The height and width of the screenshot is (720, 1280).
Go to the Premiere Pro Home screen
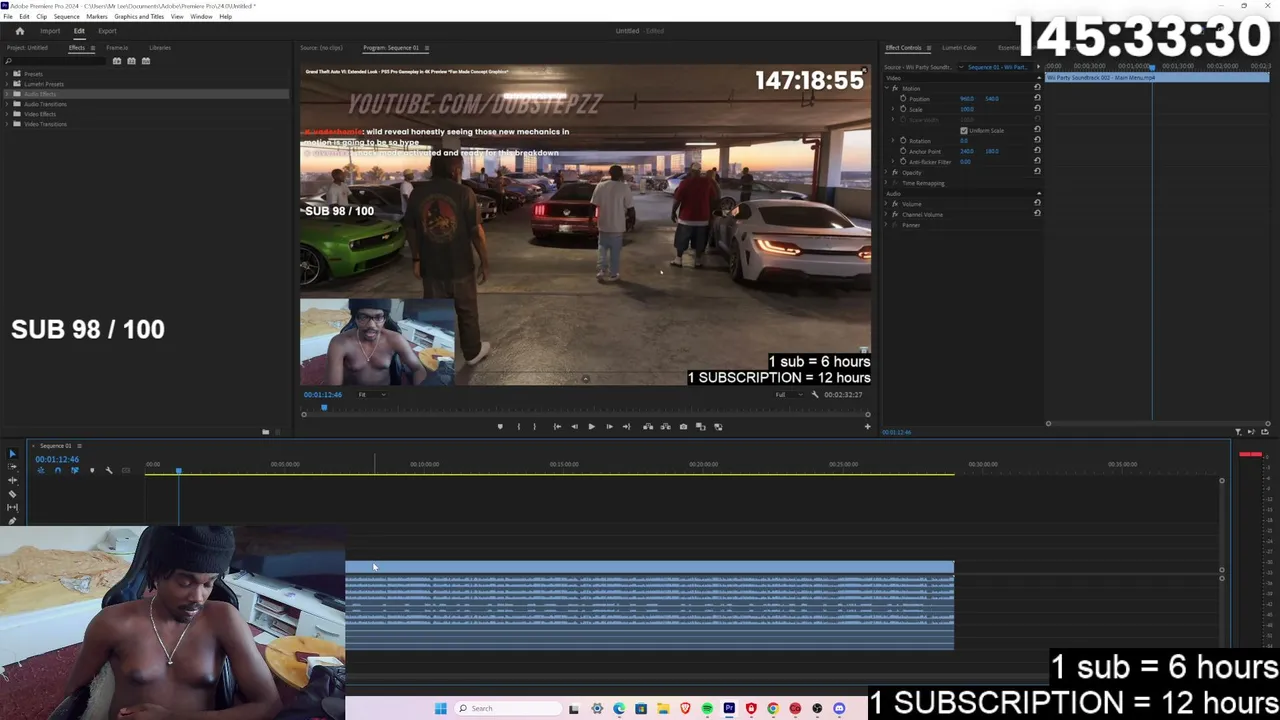coord(19,31)
